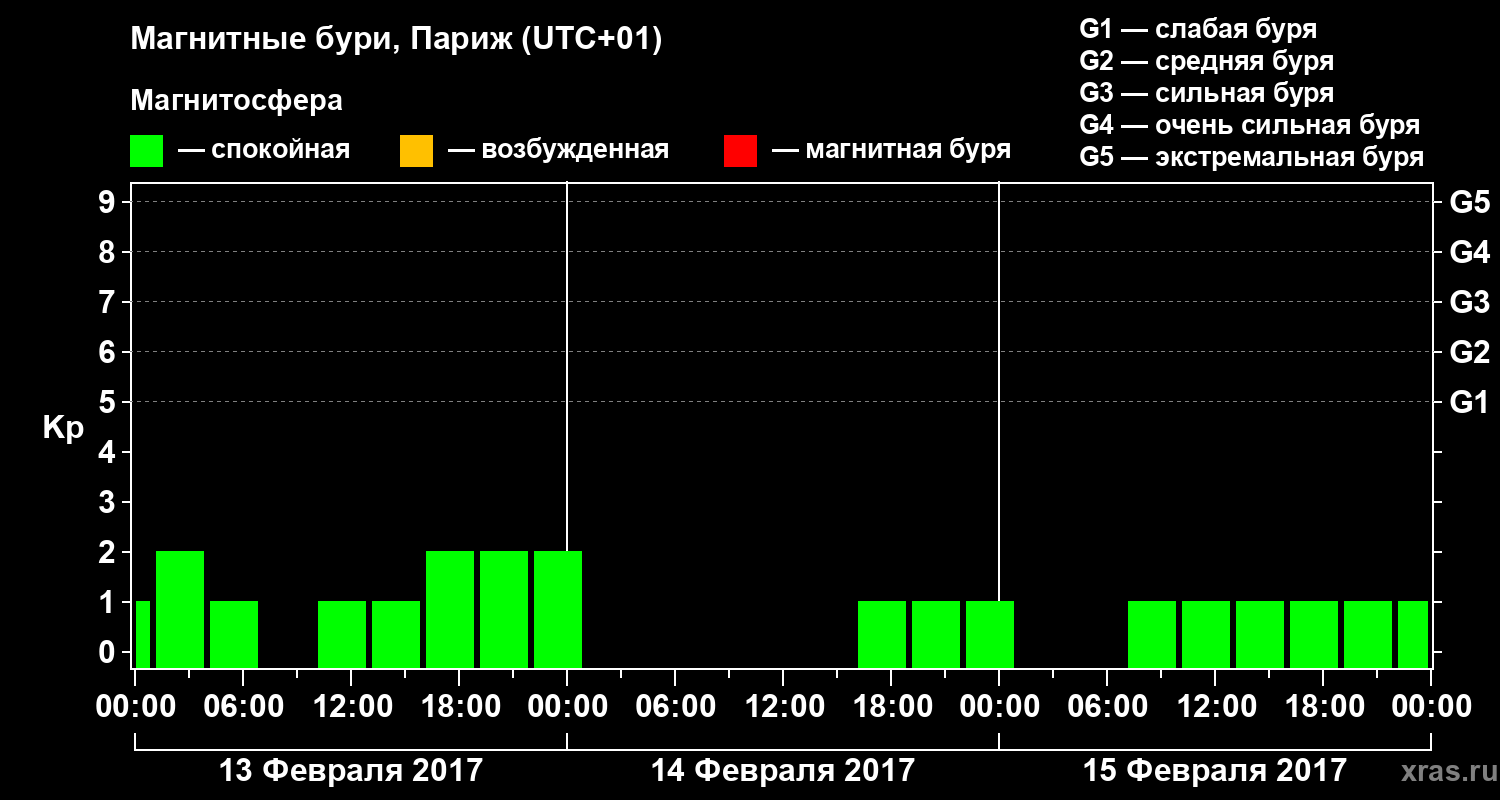Click the '12:00' tick label for 13 February
Viewport: 1500px width, 800px height.
coord(351,707)
